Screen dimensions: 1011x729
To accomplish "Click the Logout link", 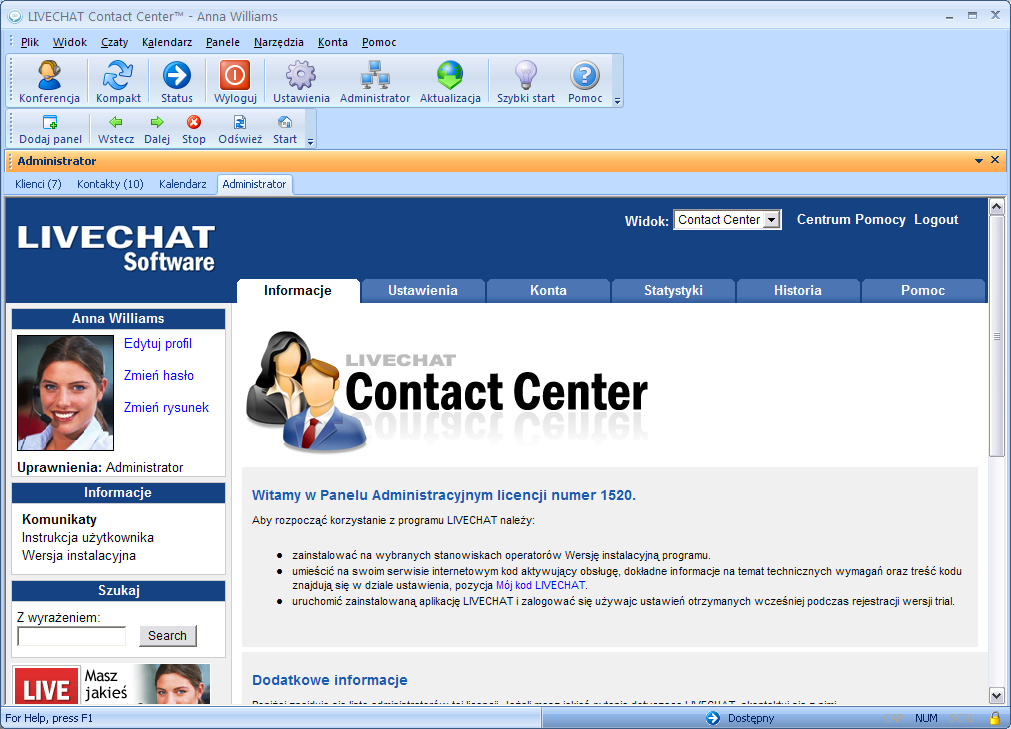I will coord(936,220).
